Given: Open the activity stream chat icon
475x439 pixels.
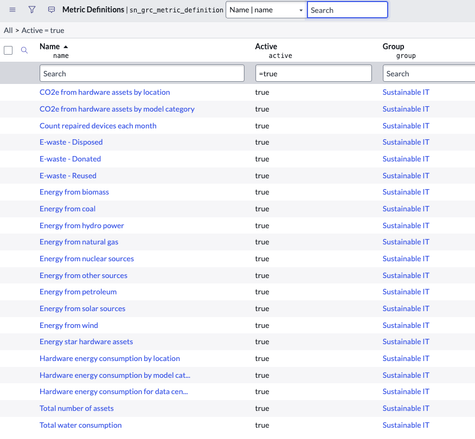Looking at the screenshot, I should pos(51,10).
